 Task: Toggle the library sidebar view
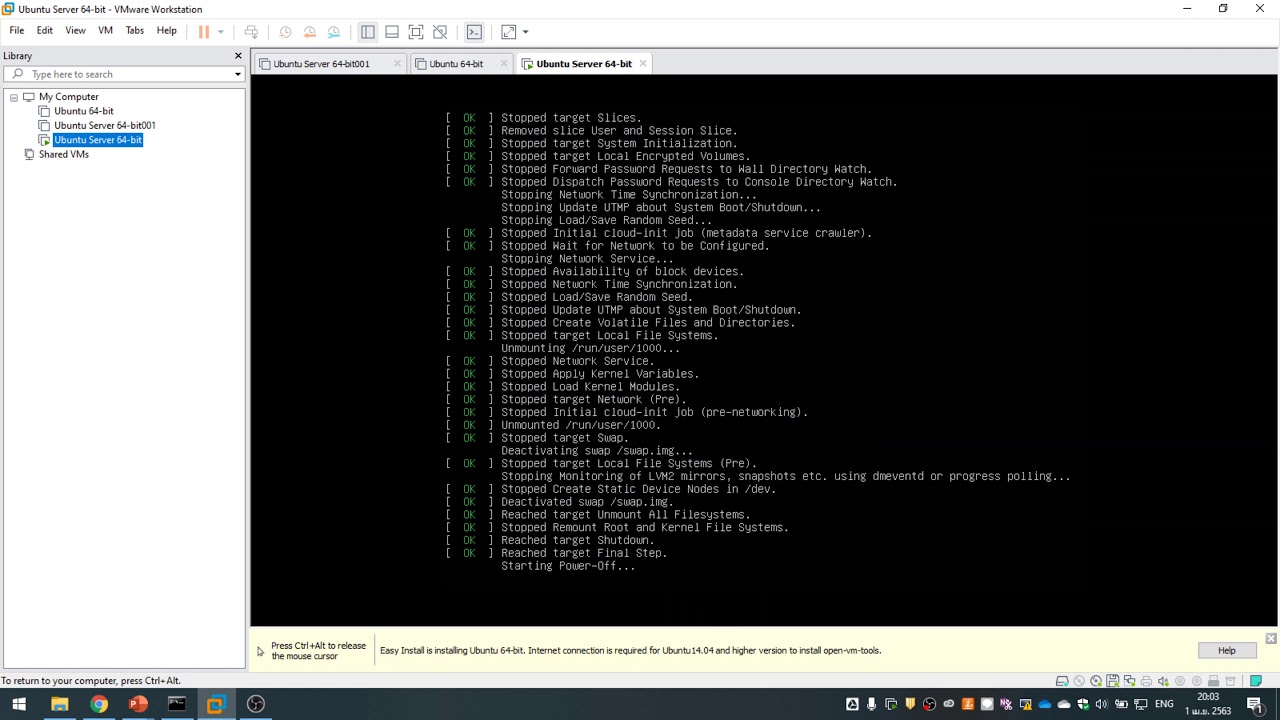(368, 32)
